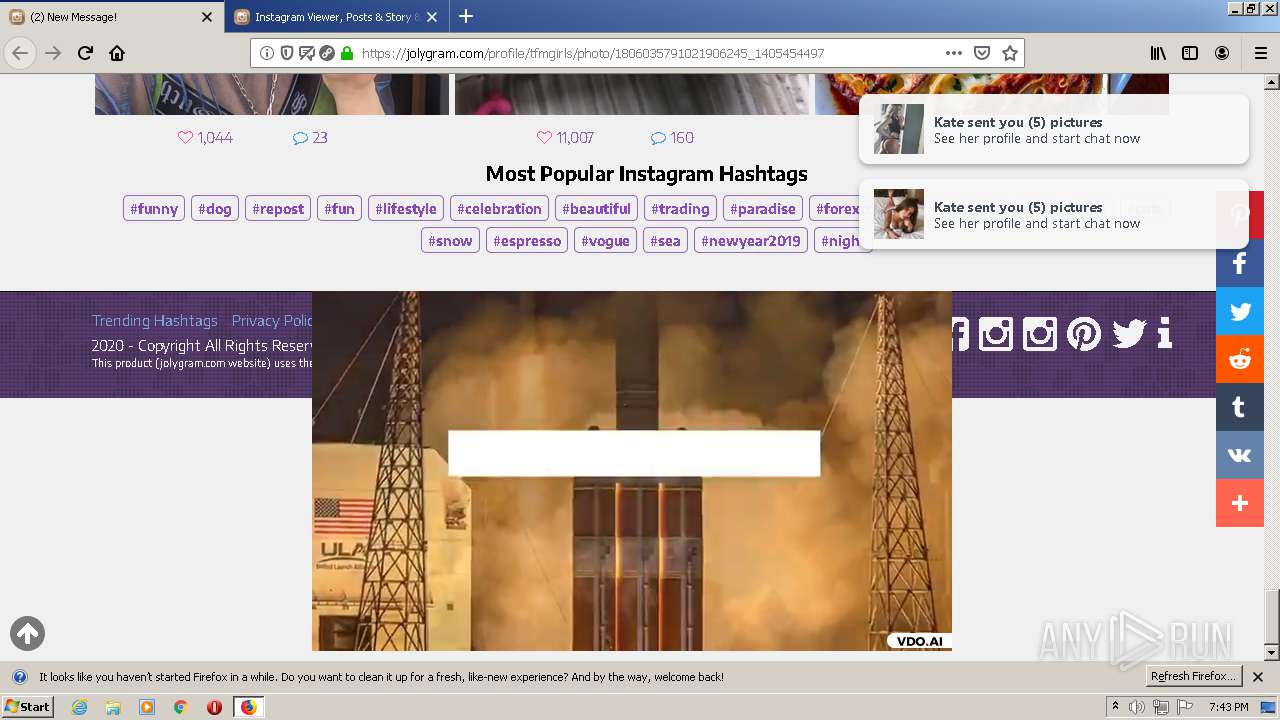Open Opera from the taskbar
Viewport: 1280px width, 720px height.
pyautogui.click(x=214, y=707)
